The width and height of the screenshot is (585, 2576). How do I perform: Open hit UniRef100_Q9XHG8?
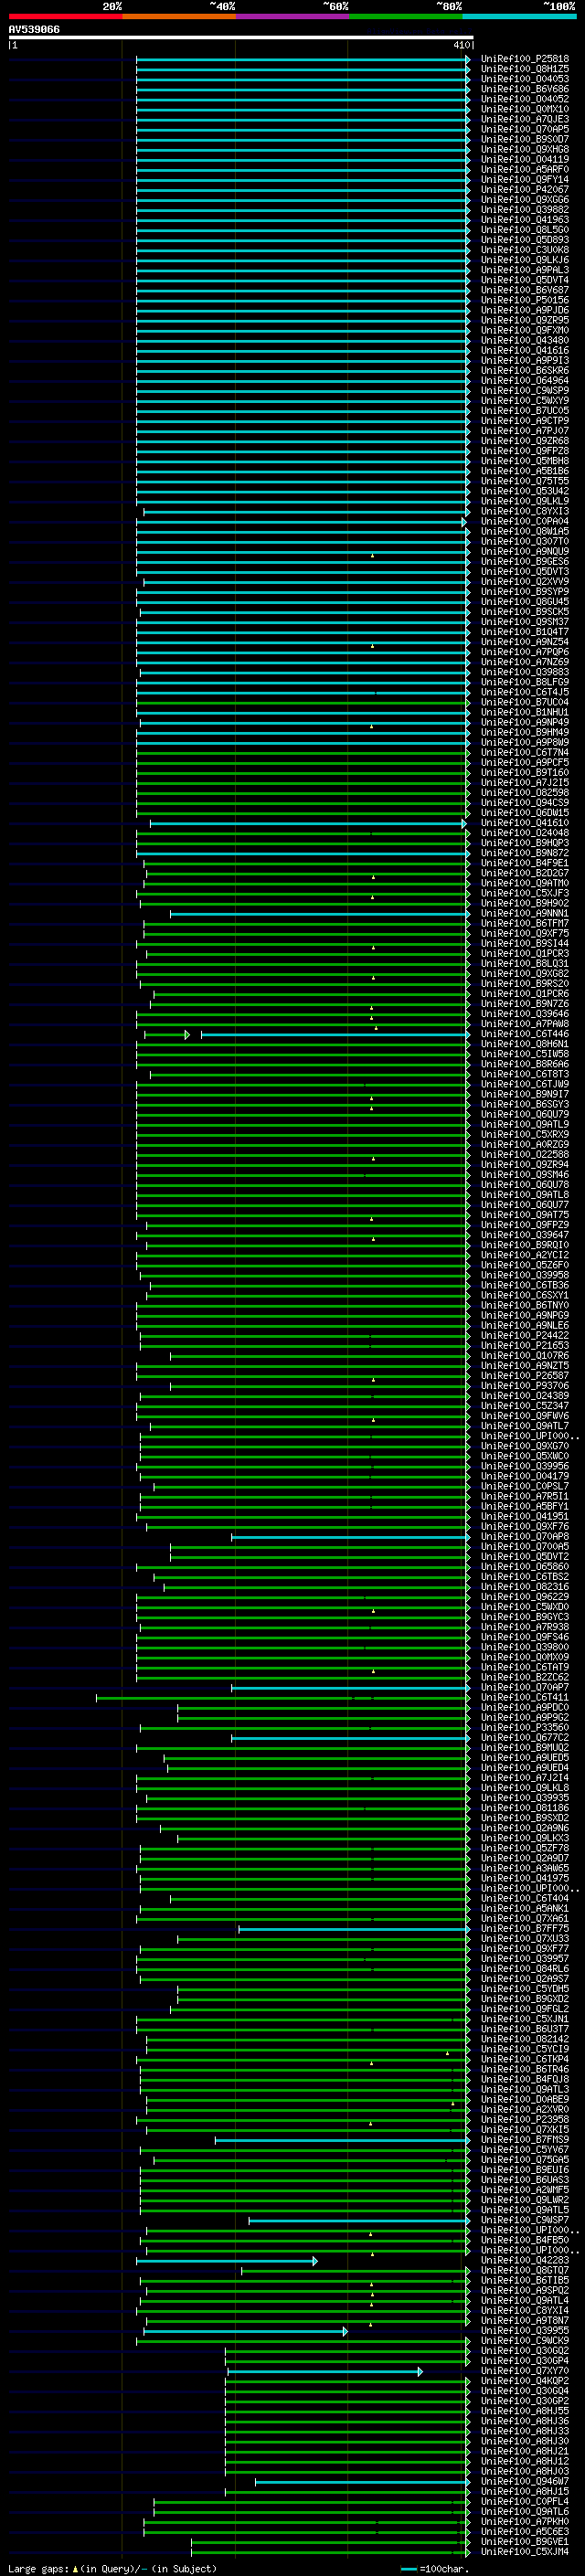coord(525,149)
